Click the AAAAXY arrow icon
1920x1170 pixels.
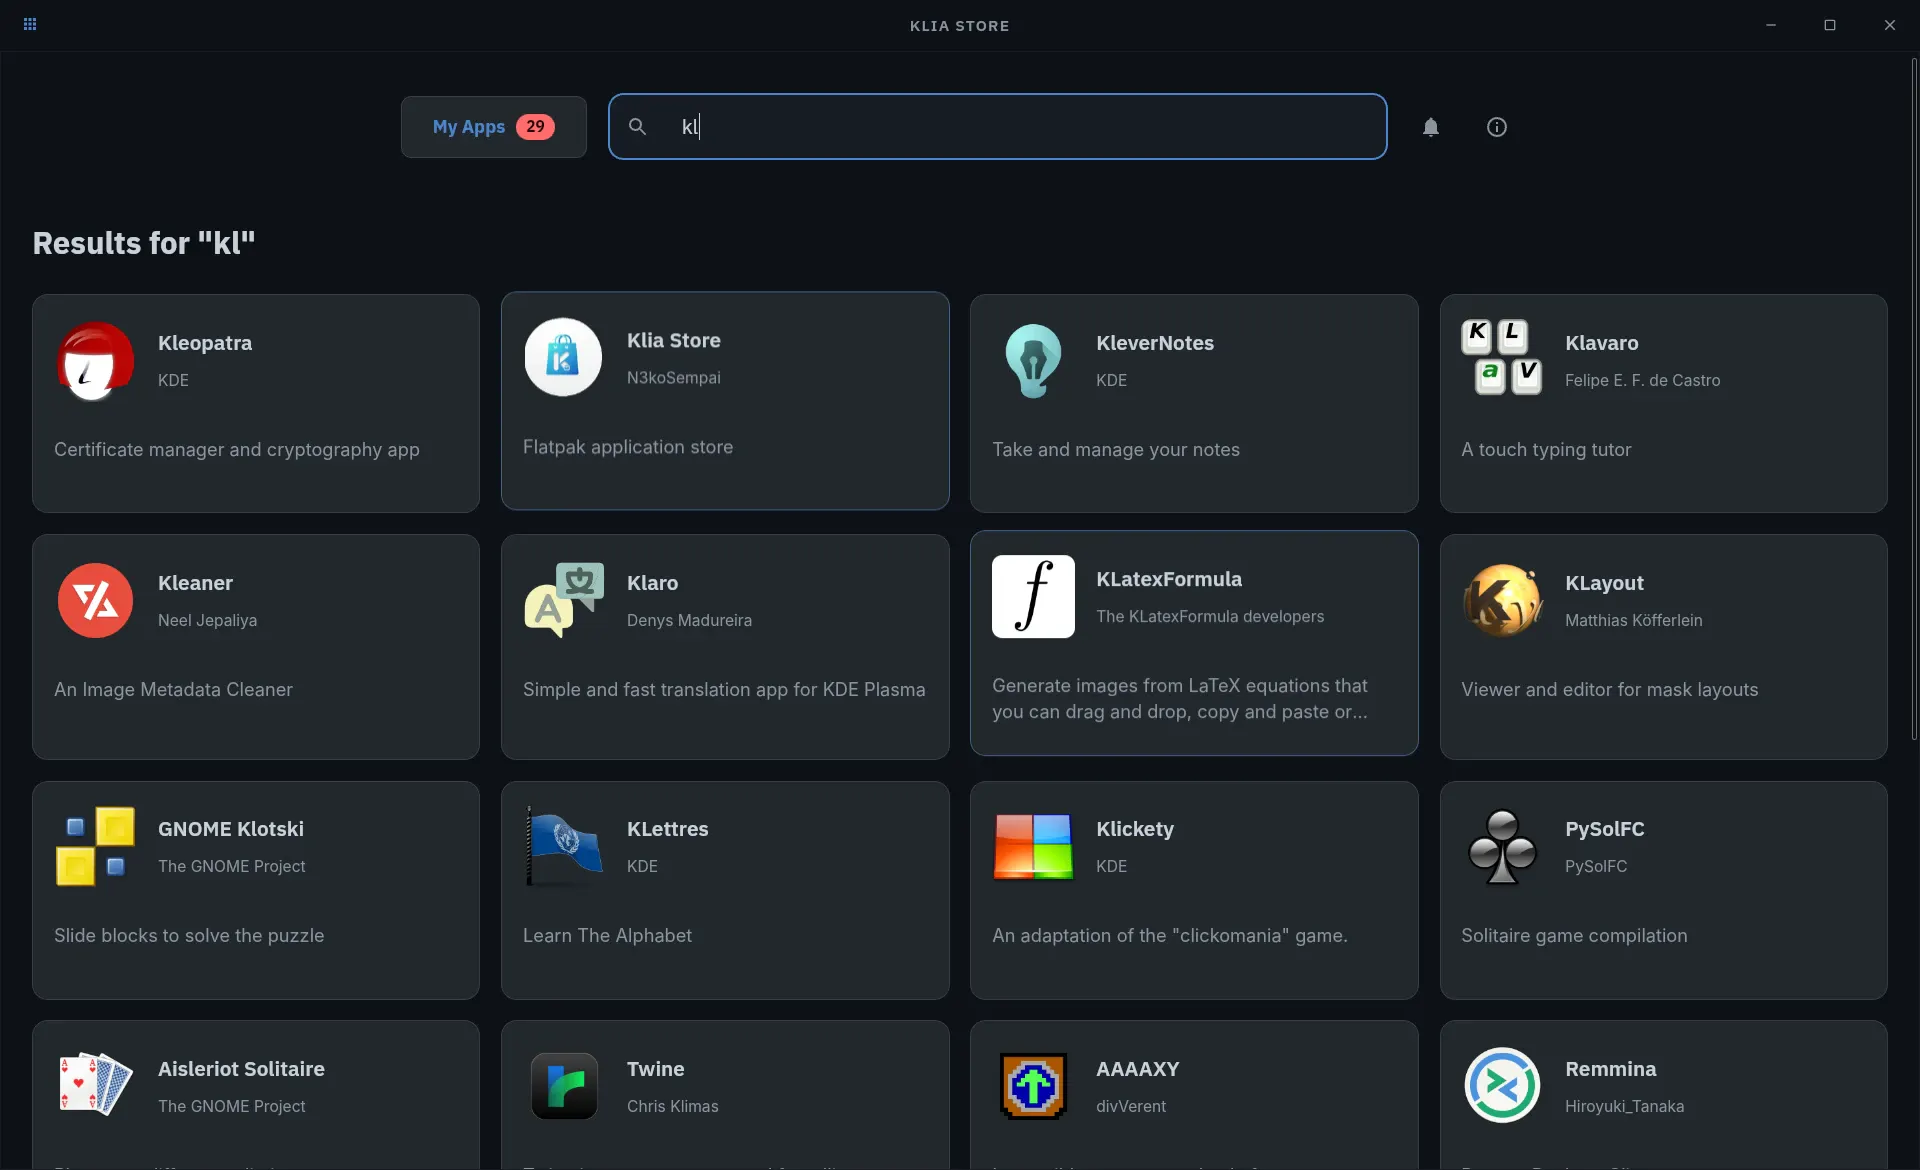pos(1033,1086)
